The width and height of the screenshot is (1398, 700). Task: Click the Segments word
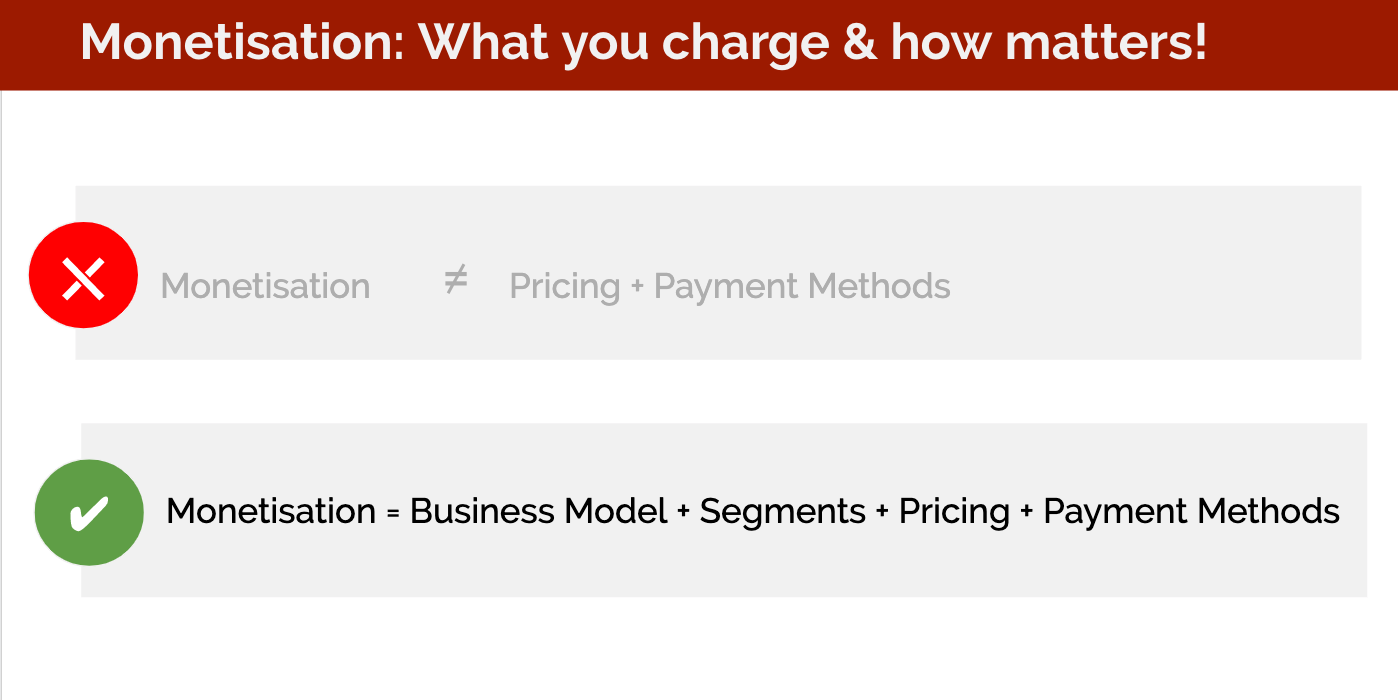click(782, 512)
